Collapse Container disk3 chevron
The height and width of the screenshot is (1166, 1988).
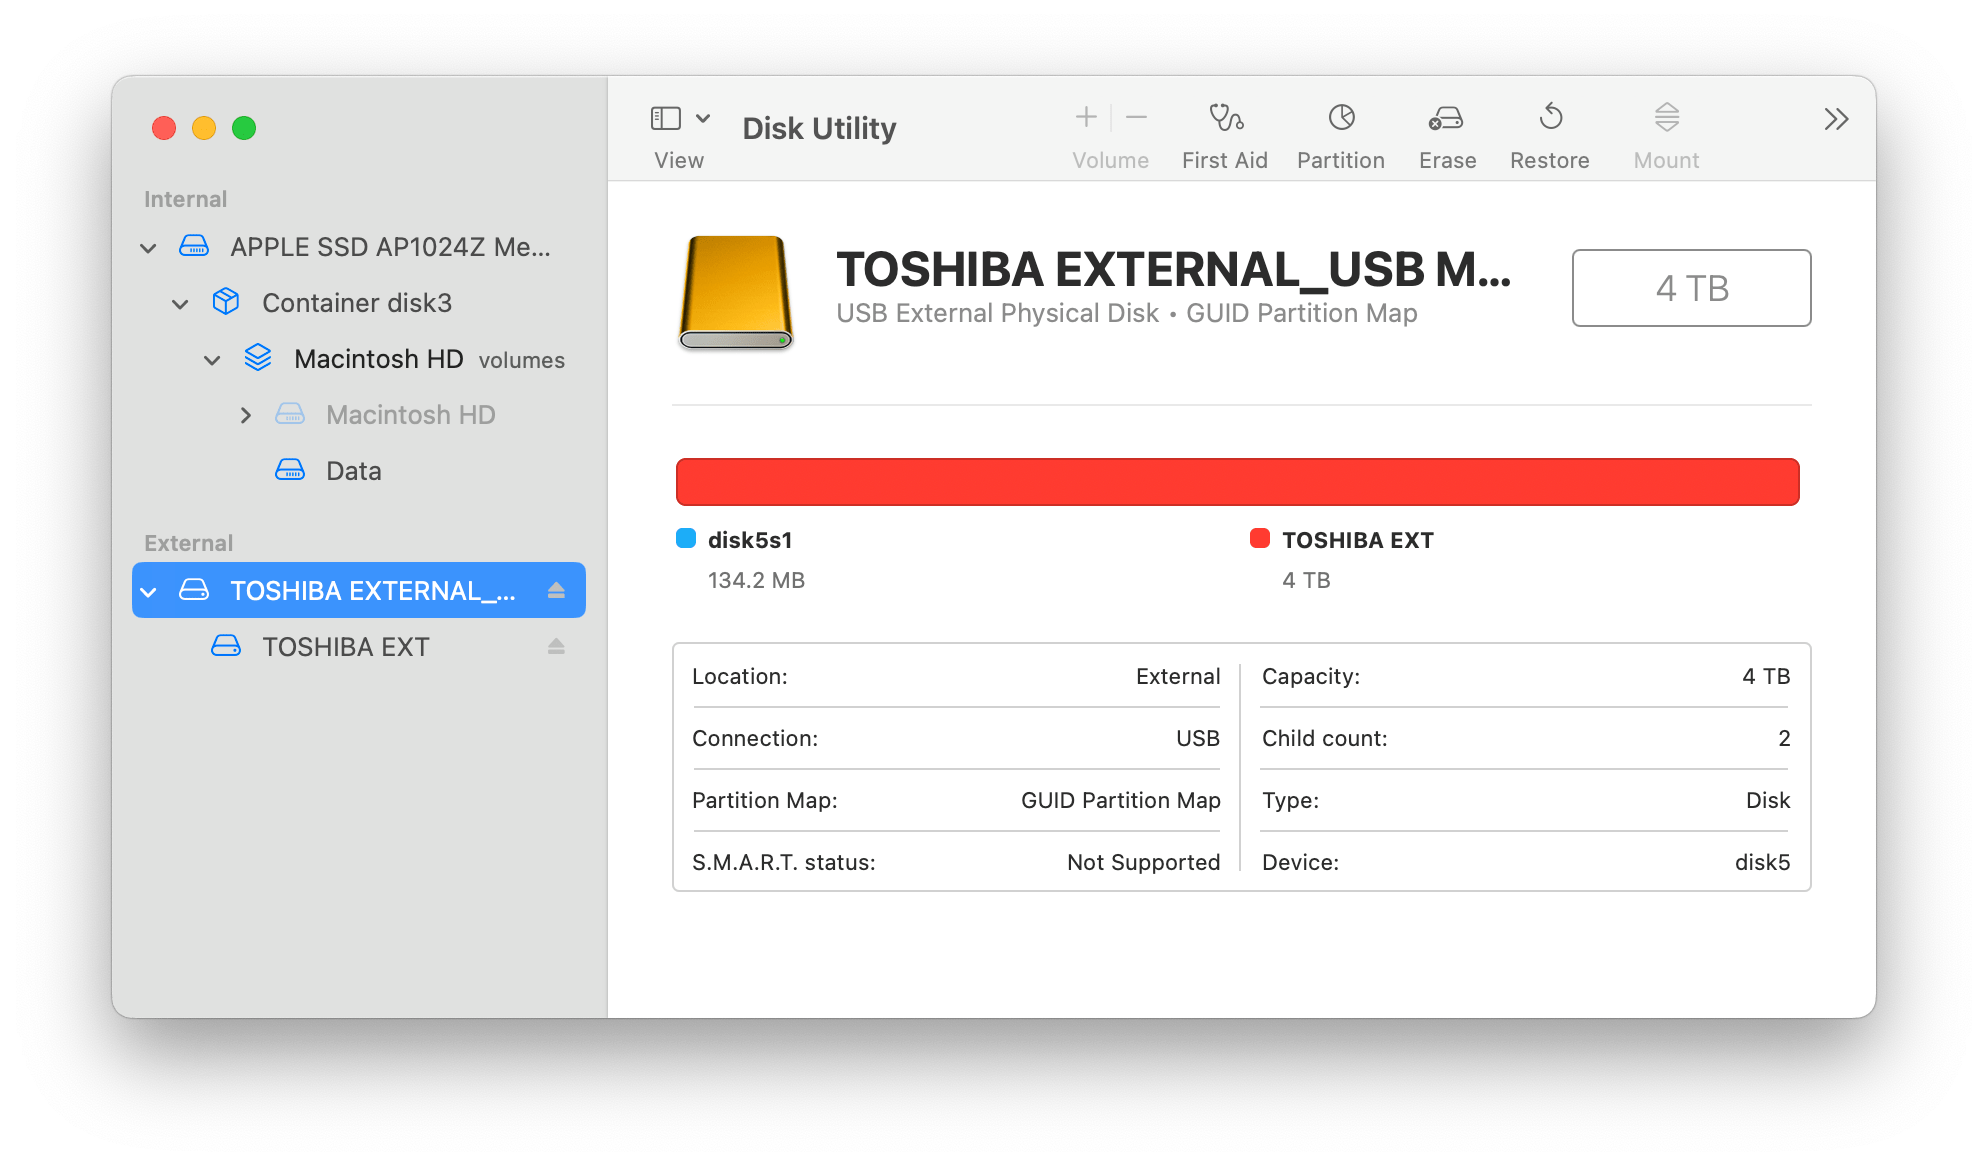(x=180, y=303)
